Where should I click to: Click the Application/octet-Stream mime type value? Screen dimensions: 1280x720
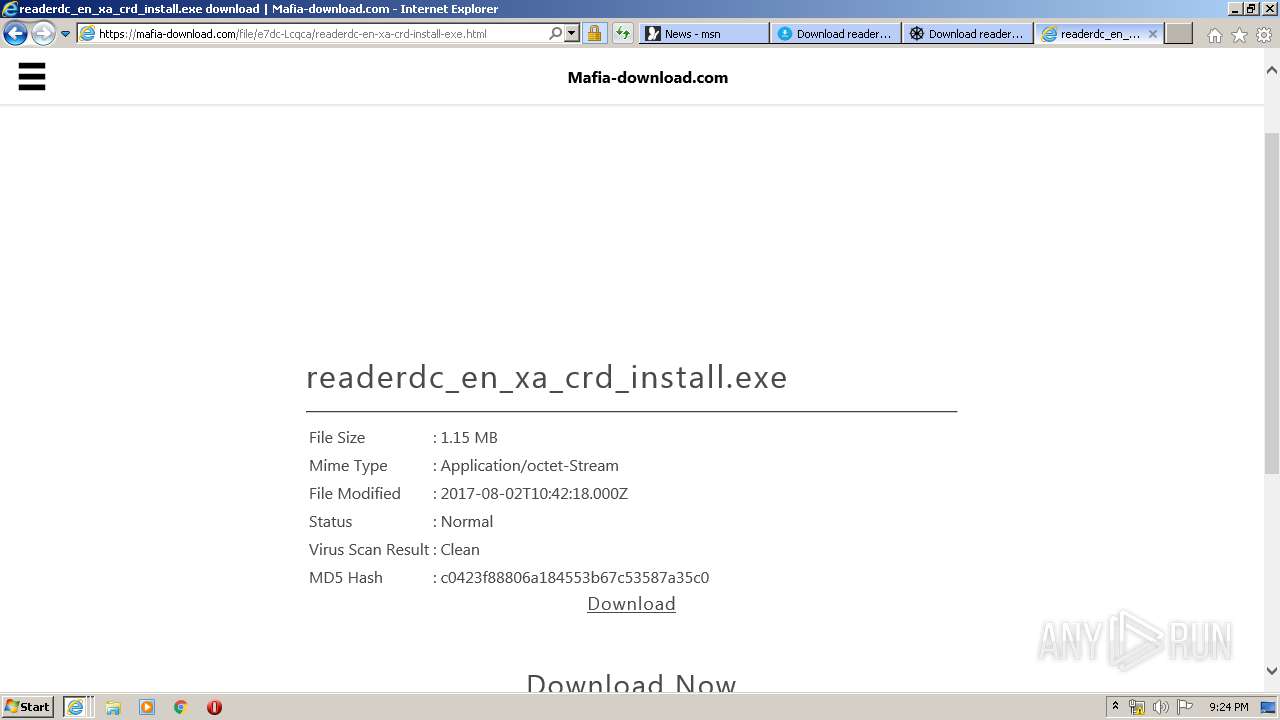click(x=529, y=465)
